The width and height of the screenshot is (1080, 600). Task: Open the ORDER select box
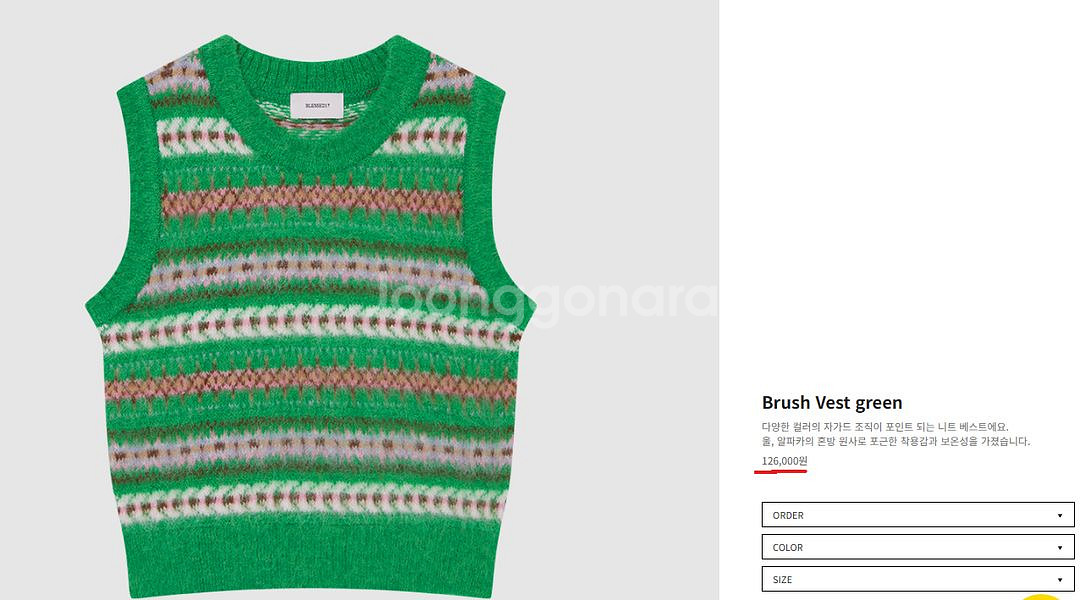click(x=917, y=515)
